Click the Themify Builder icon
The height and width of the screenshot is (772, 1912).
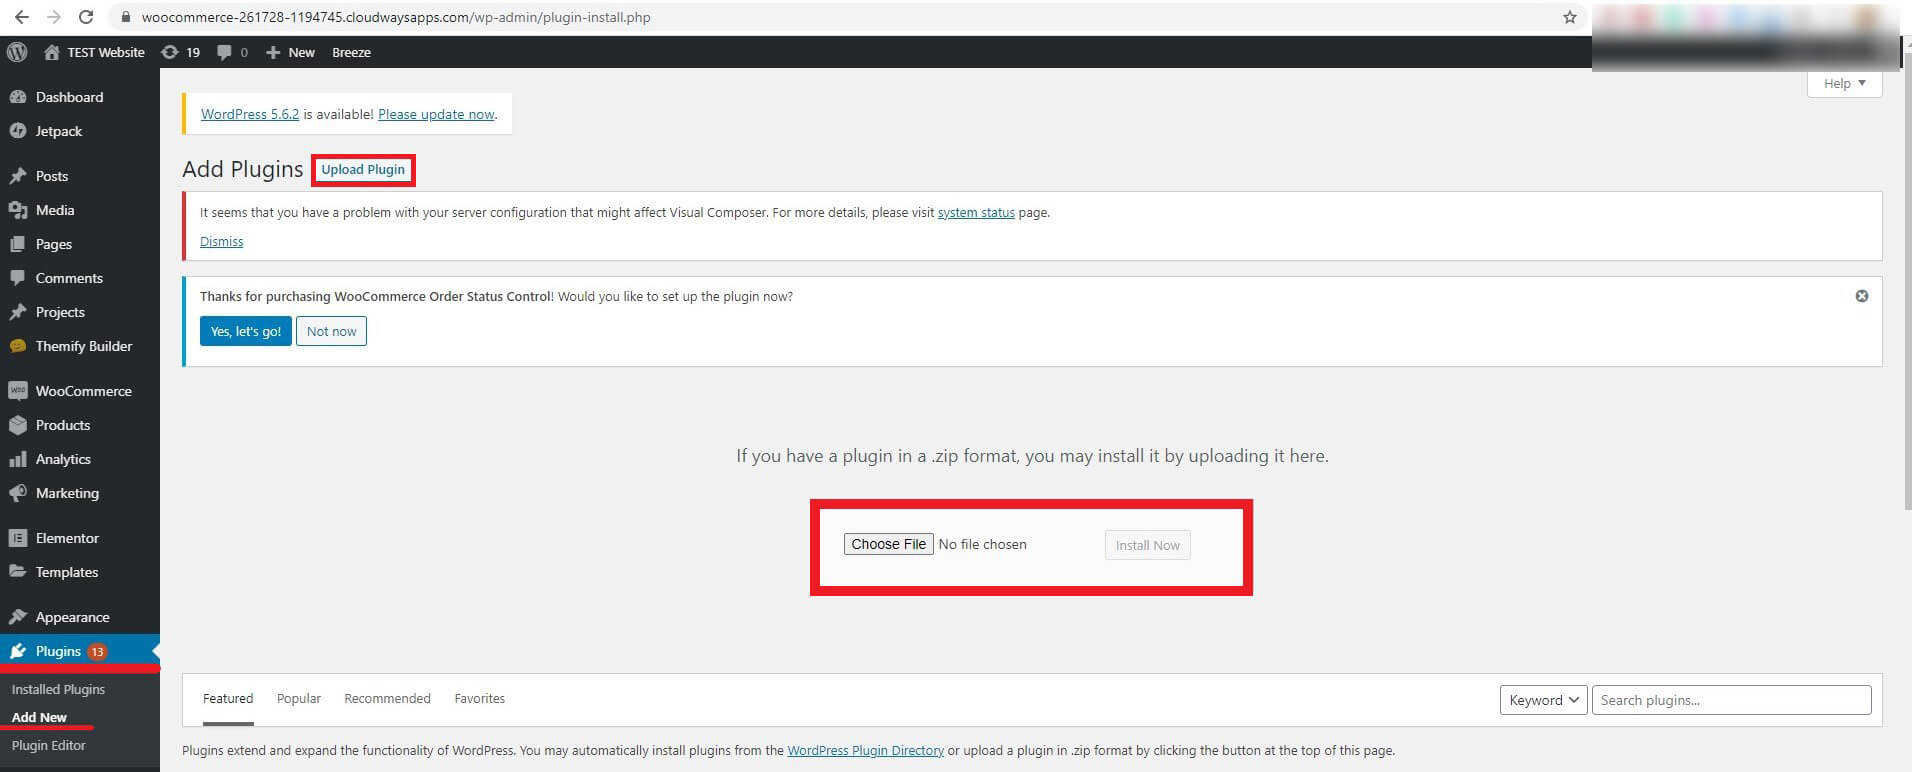coord(17,346)
